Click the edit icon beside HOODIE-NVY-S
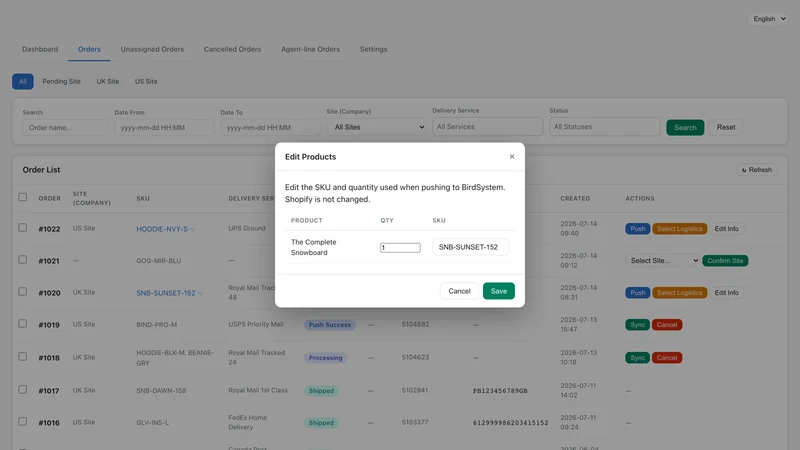Screen dimensions: 800x450 click(x=192, y=230)
